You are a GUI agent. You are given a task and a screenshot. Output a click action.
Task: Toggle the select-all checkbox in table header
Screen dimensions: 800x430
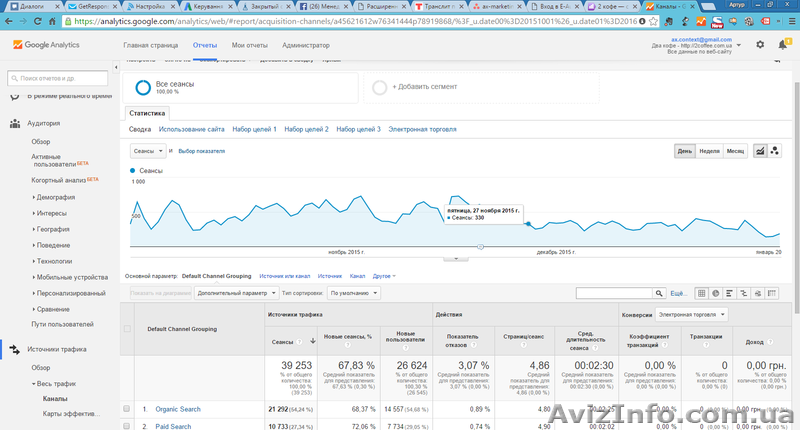pyautogui.click(x=127, y=328)
